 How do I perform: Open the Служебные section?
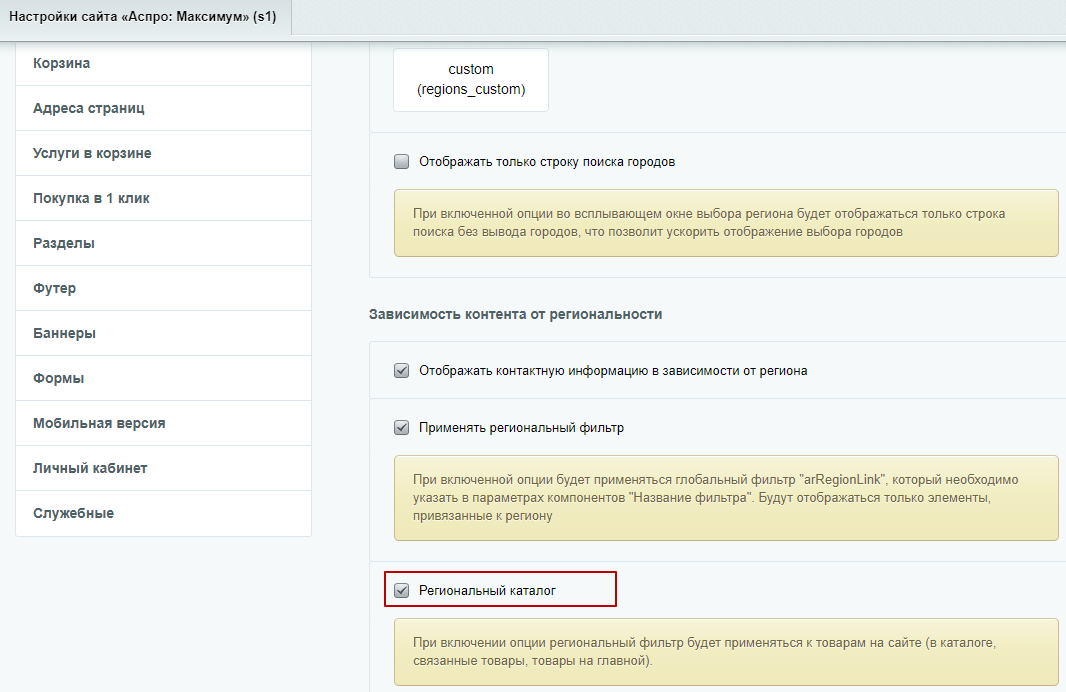point(163,513)
